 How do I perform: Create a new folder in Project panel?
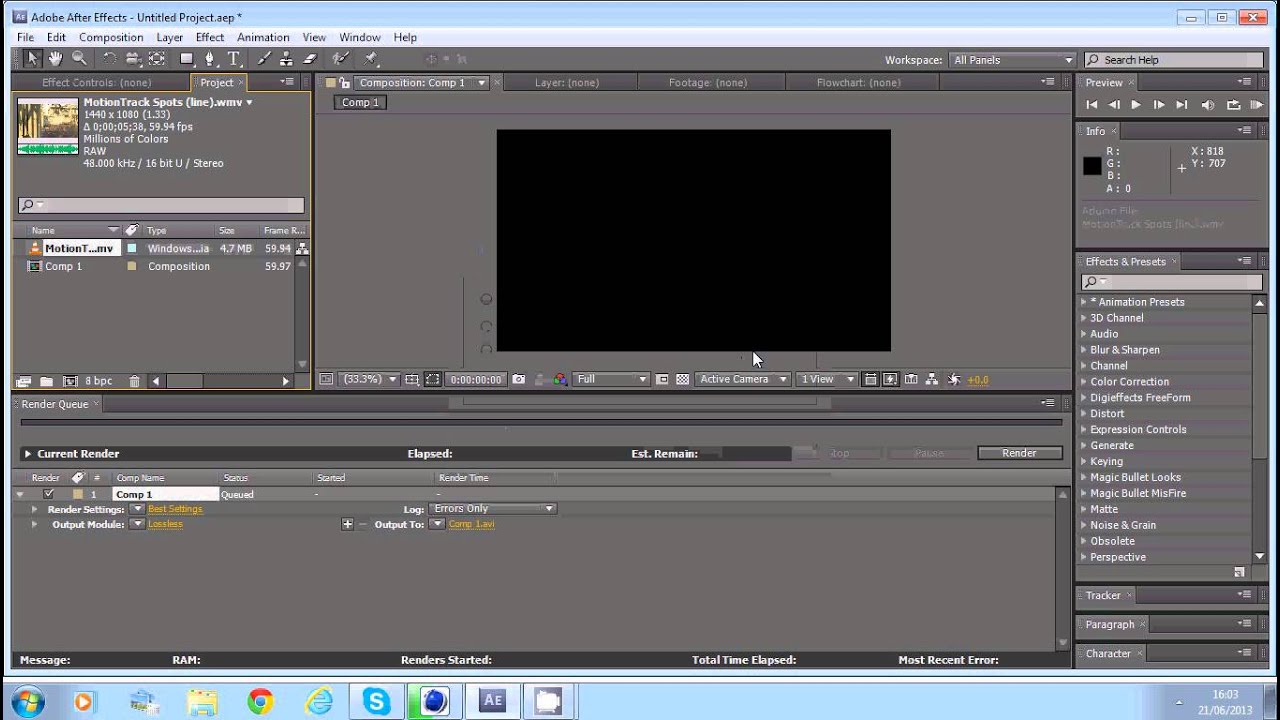(x=46, y=381)
